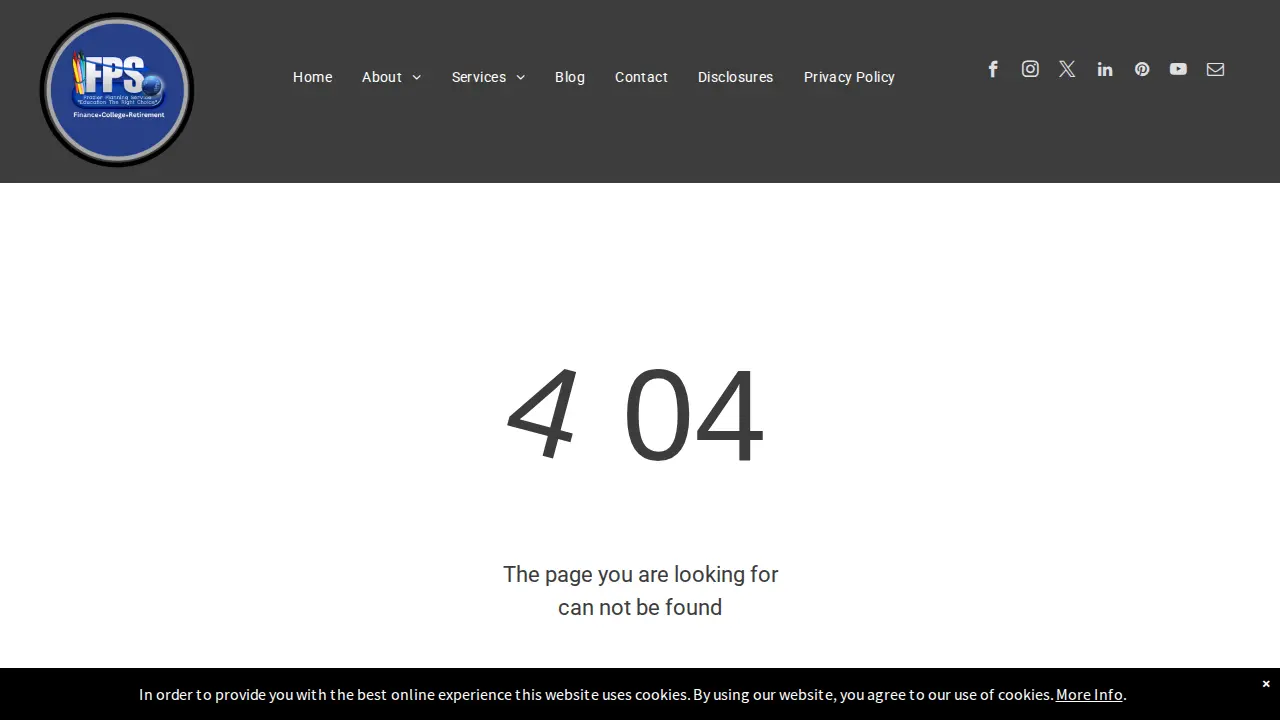Open the X (Twitter) social icon

[1067, 69]
